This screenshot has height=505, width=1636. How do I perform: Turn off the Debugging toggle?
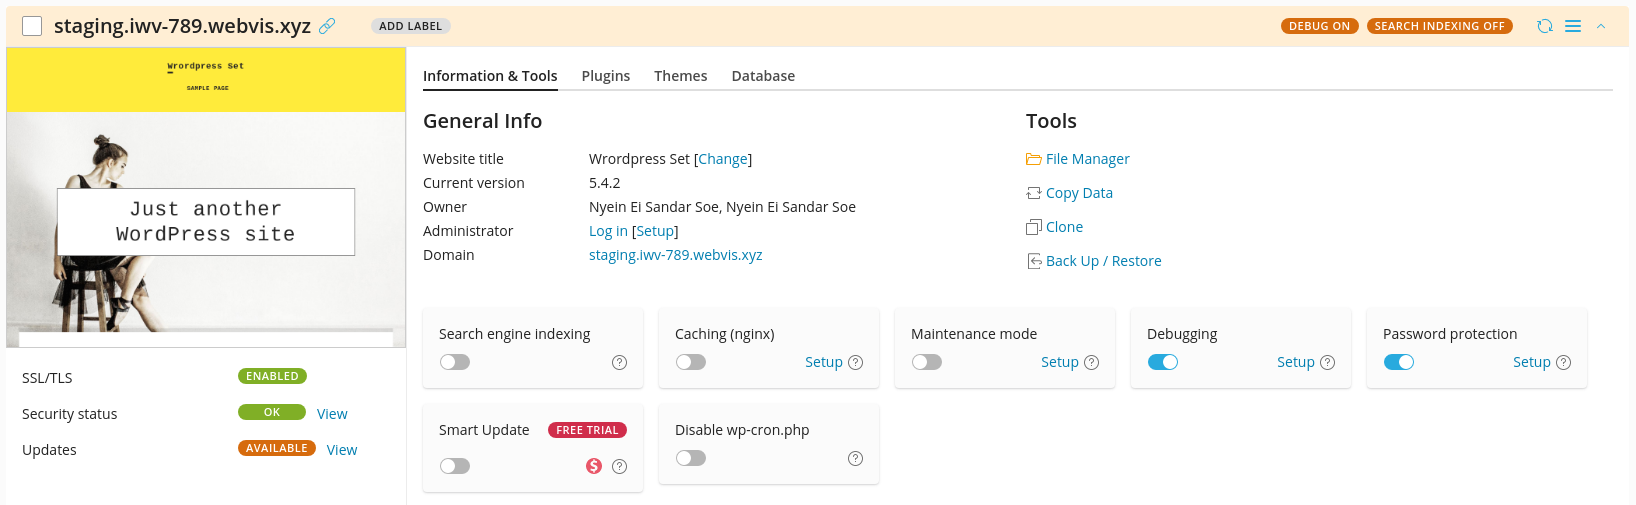(1163, 362)
